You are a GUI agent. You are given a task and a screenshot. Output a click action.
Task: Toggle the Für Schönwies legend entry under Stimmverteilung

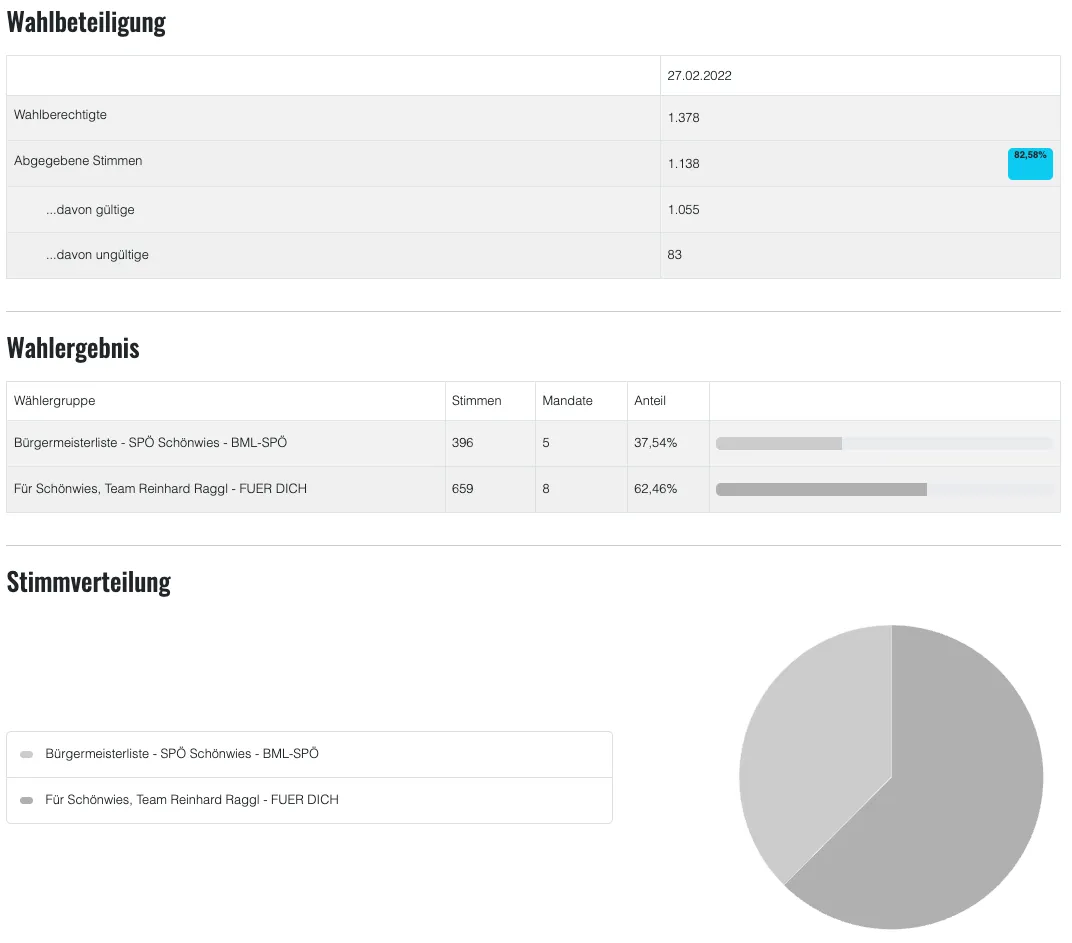[x=309, y=800]
